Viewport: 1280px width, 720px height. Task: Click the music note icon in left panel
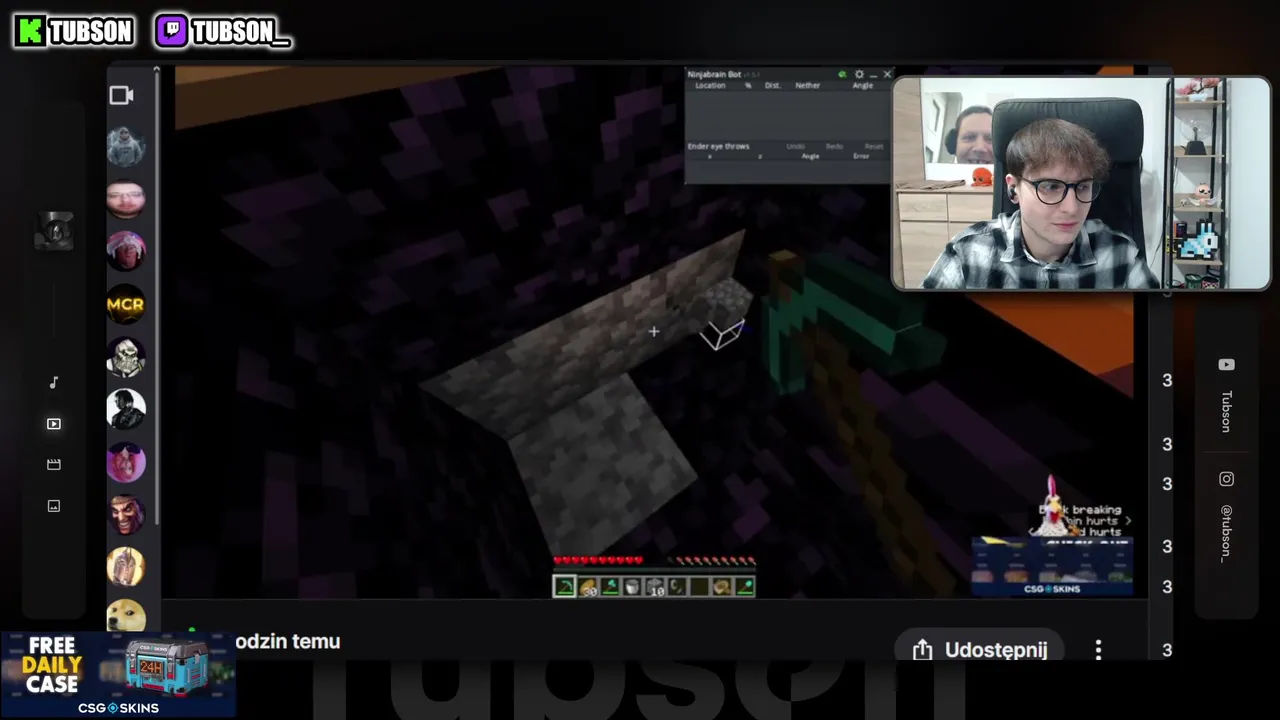[54, 382]
